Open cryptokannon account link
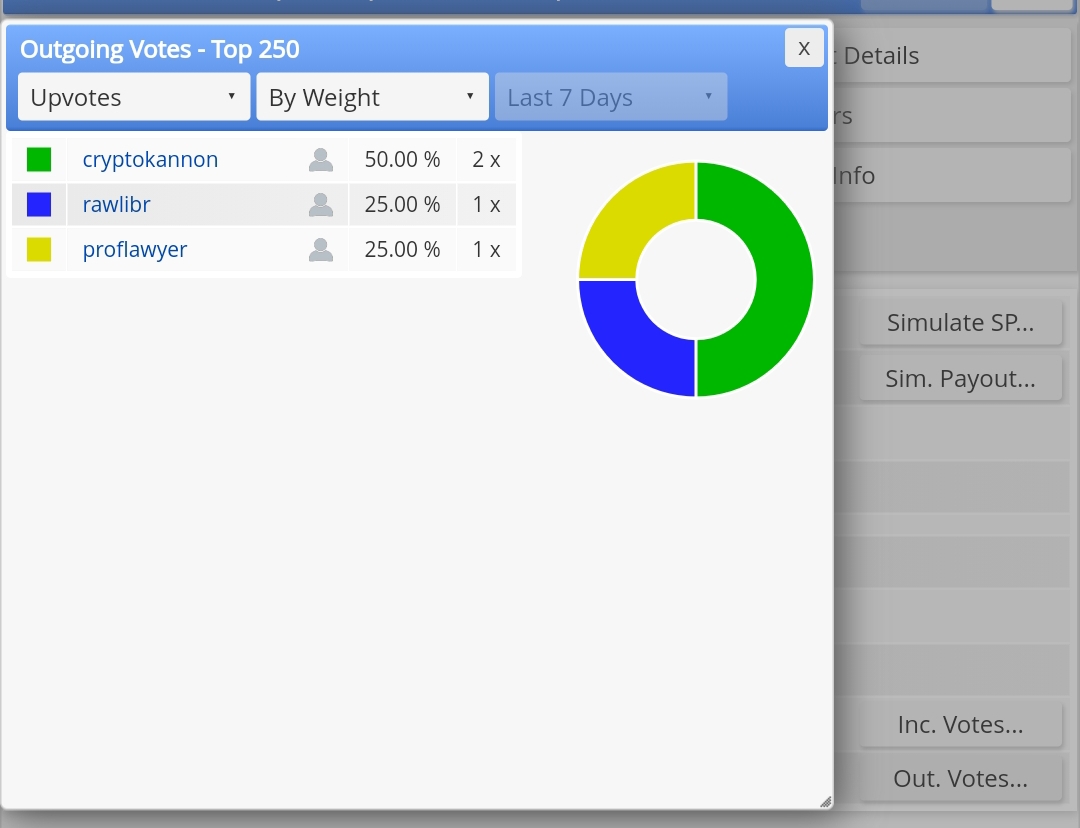 tap(150, 160)
